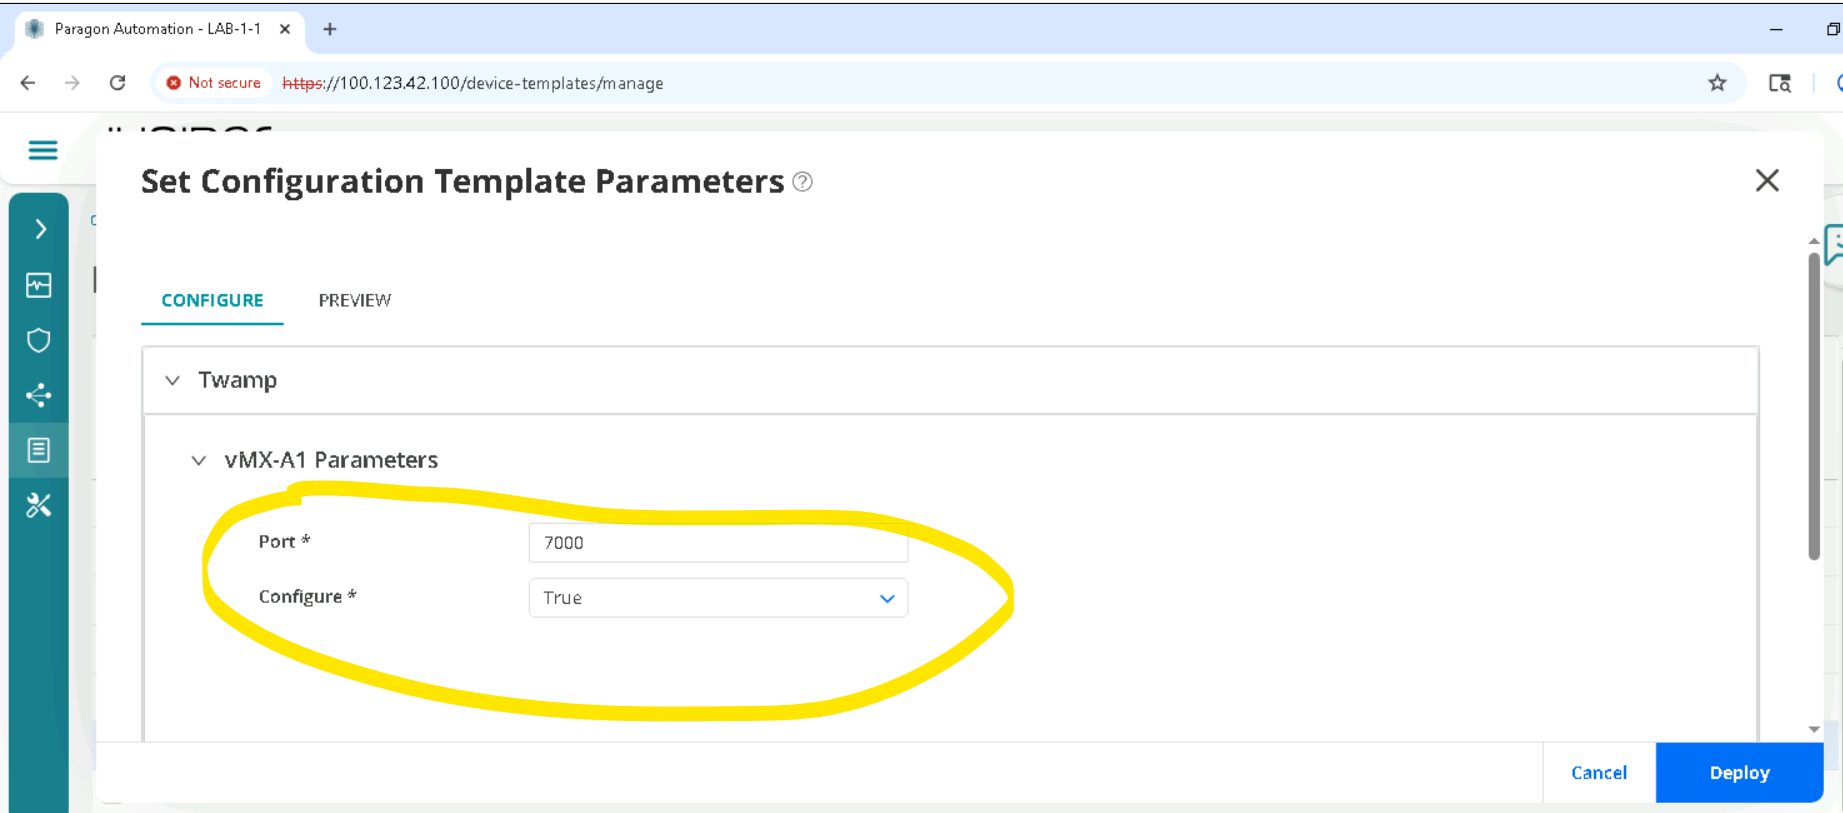This screenshot has width=1843, height=813.
Task: Click the dialog vertical scrollbar
Action: (x=1813, y=405)
